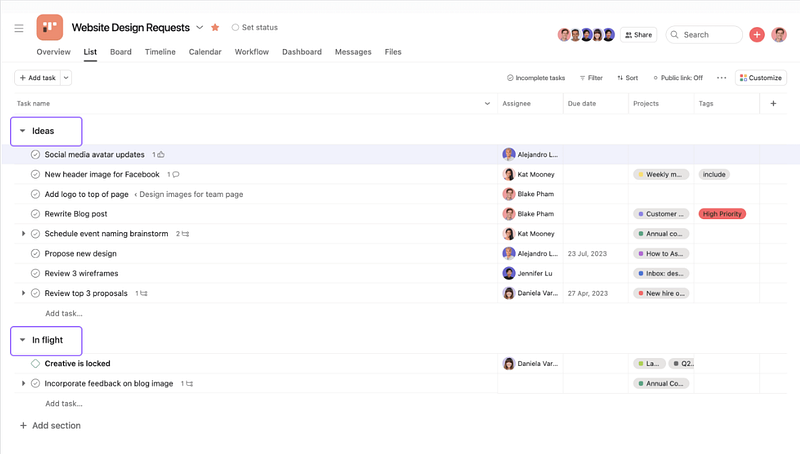This screenshot has width=800, height=454.
Task: Click the plus icon beside Add section
Action: 23,425
